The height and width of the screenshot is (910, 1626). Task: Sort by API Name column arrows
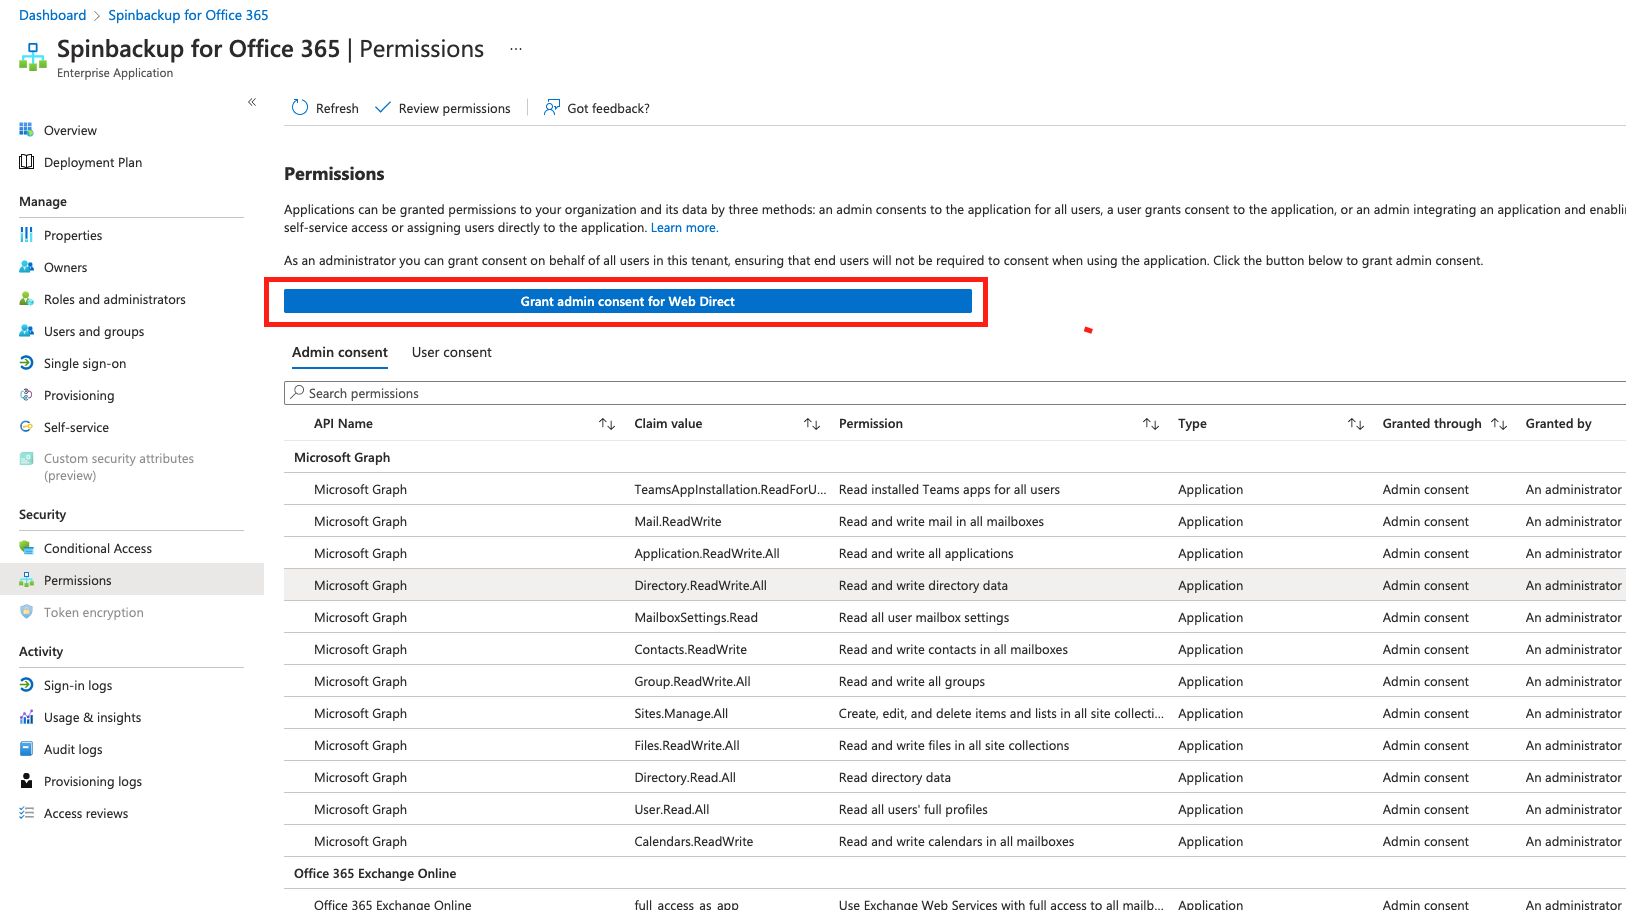point(607,424)
